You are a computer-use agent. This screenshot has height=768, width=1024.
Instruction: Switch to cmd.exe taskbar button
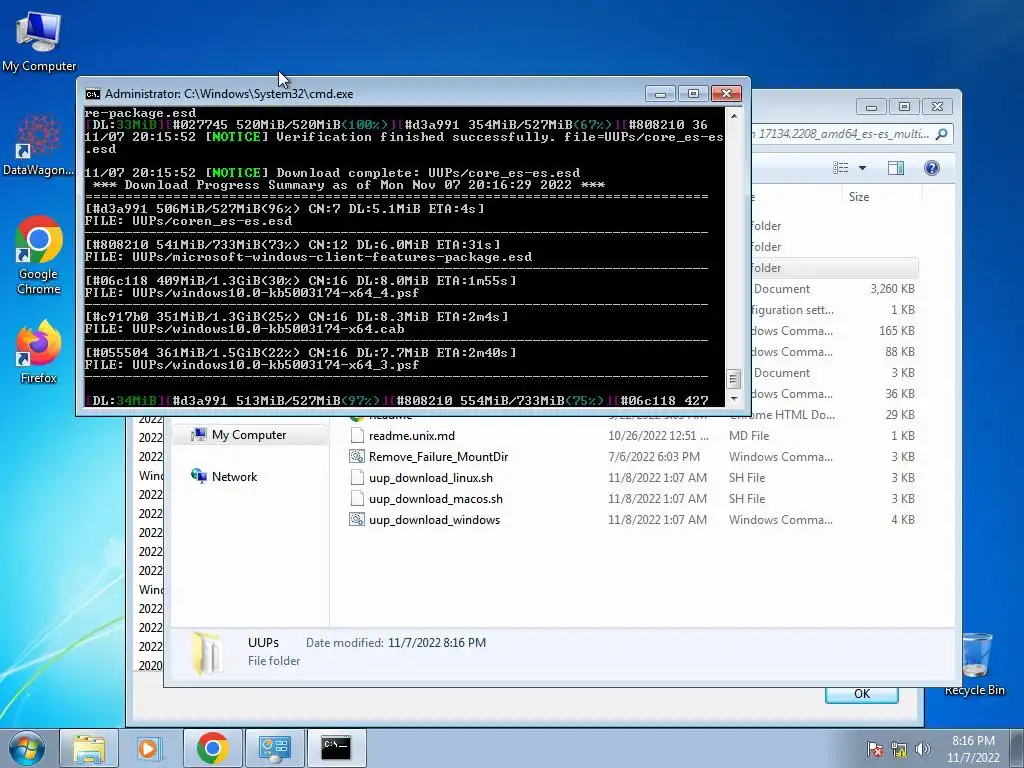coord(336,748)
